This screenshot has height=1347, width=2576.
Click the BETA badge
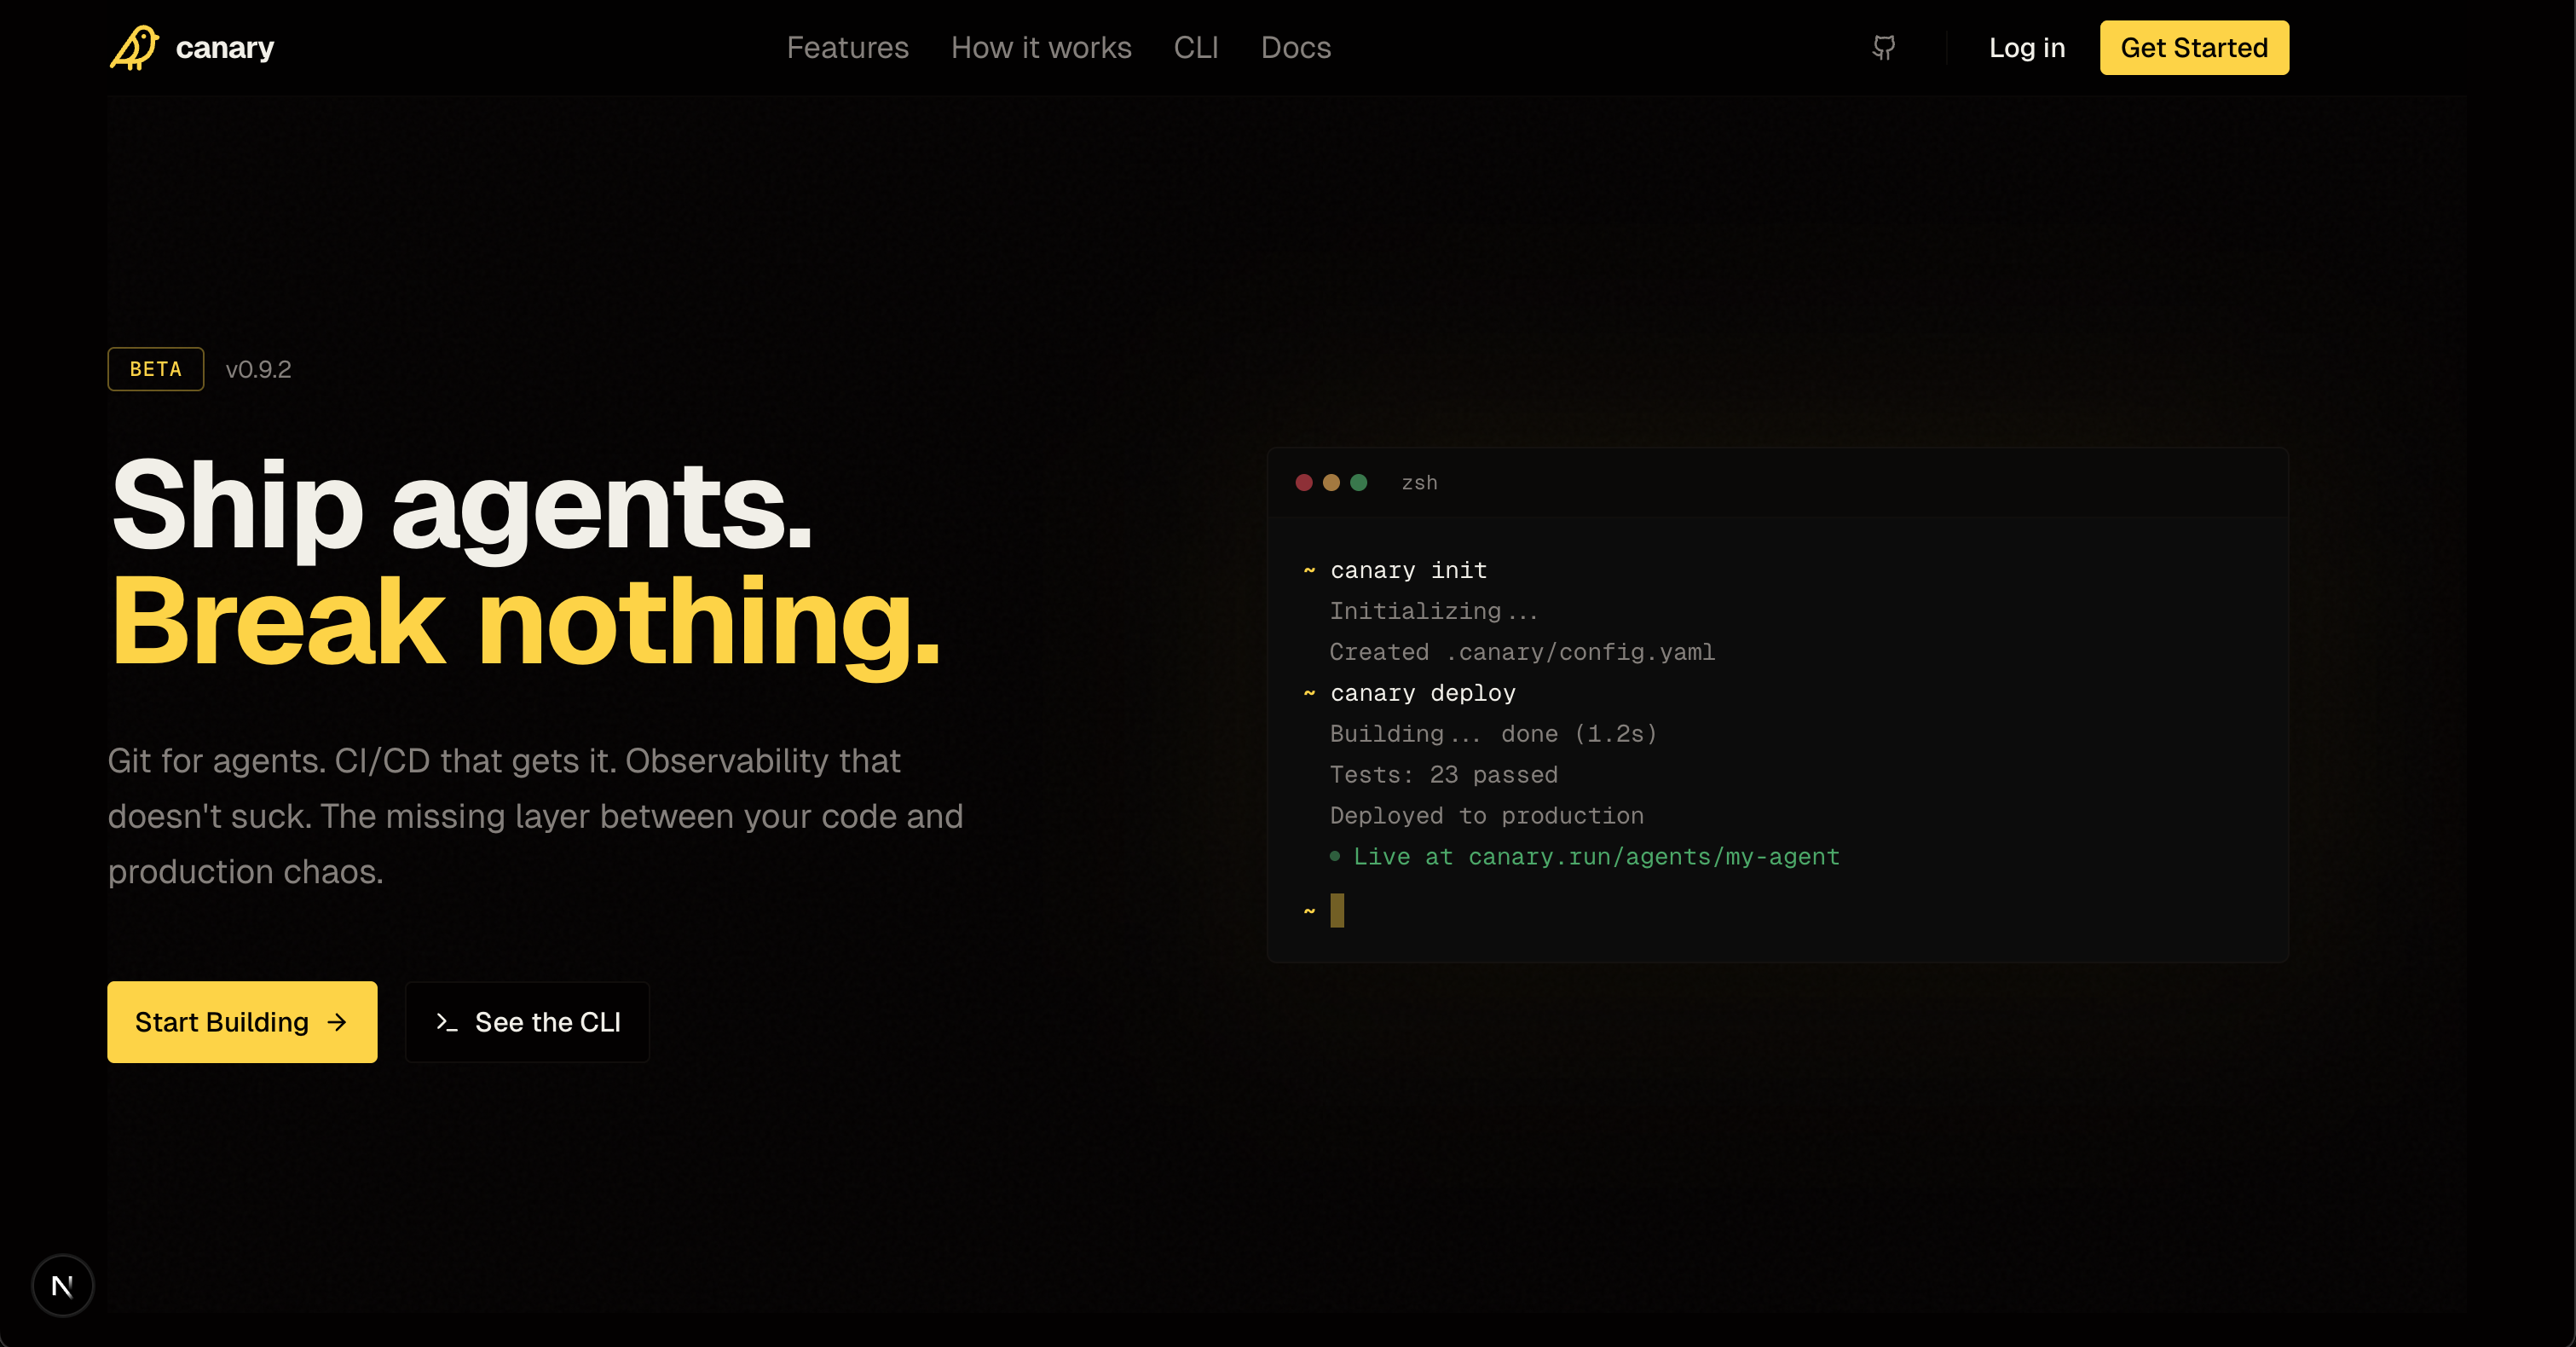point(156,369)
